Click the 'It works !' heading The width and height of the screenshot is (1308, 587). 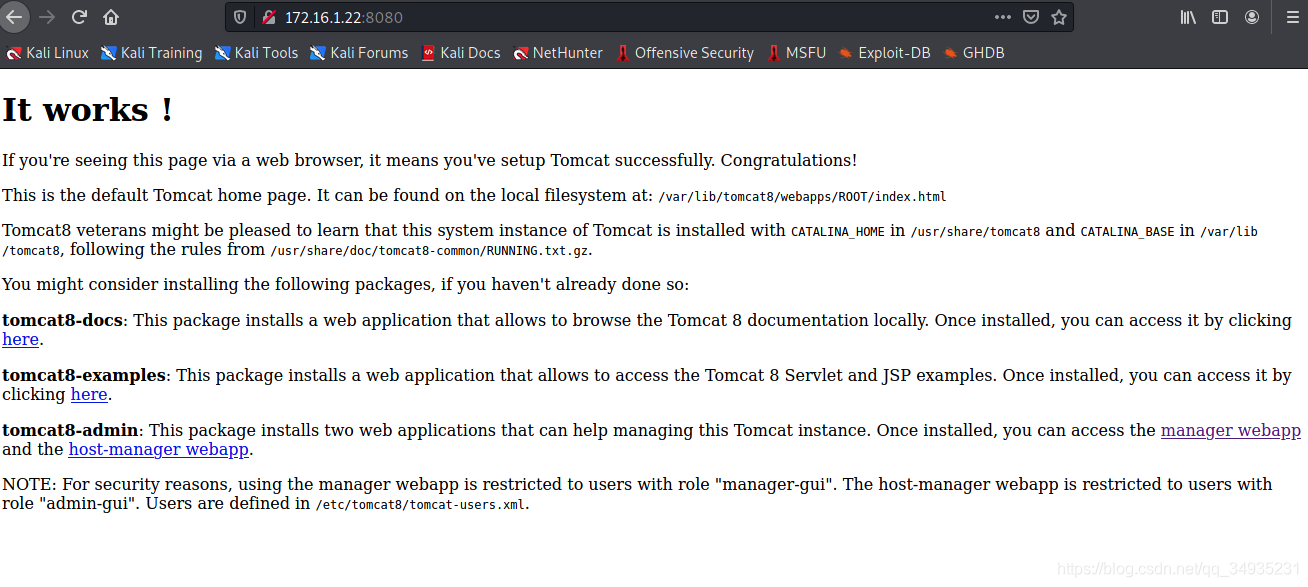[88, 109]
